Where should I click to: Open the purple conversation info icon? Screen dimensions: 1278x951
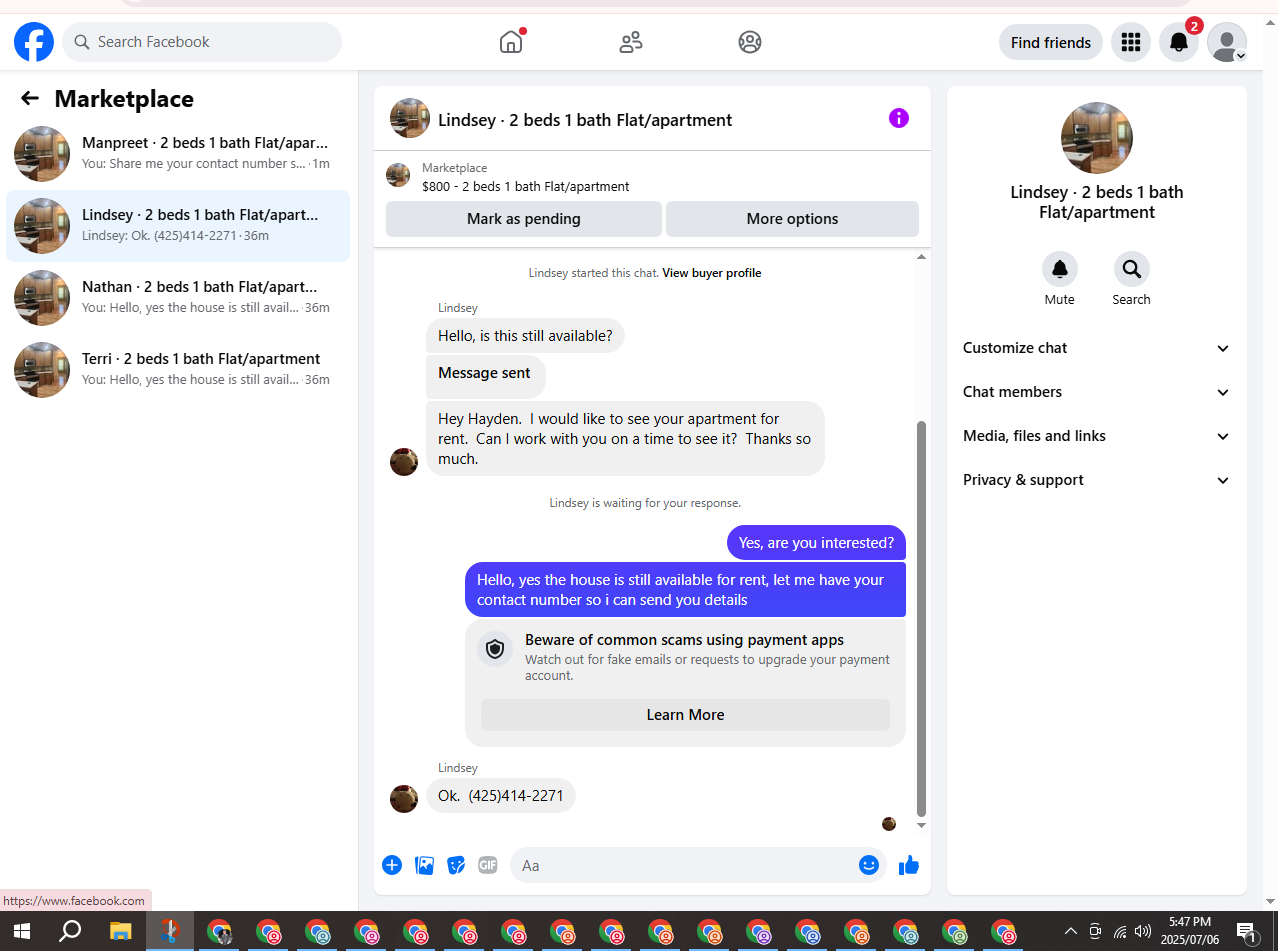[x=899, y=118]
